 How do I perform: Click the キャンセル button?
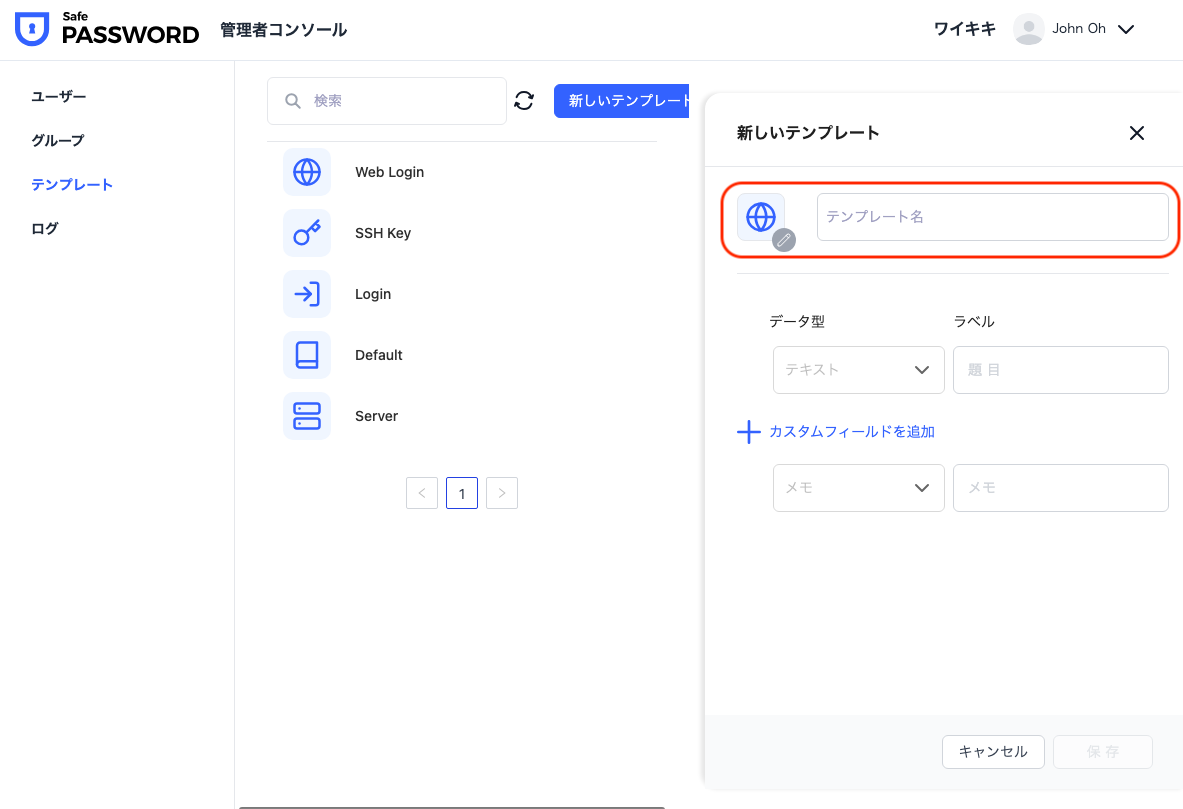click(x=993, y=752)
